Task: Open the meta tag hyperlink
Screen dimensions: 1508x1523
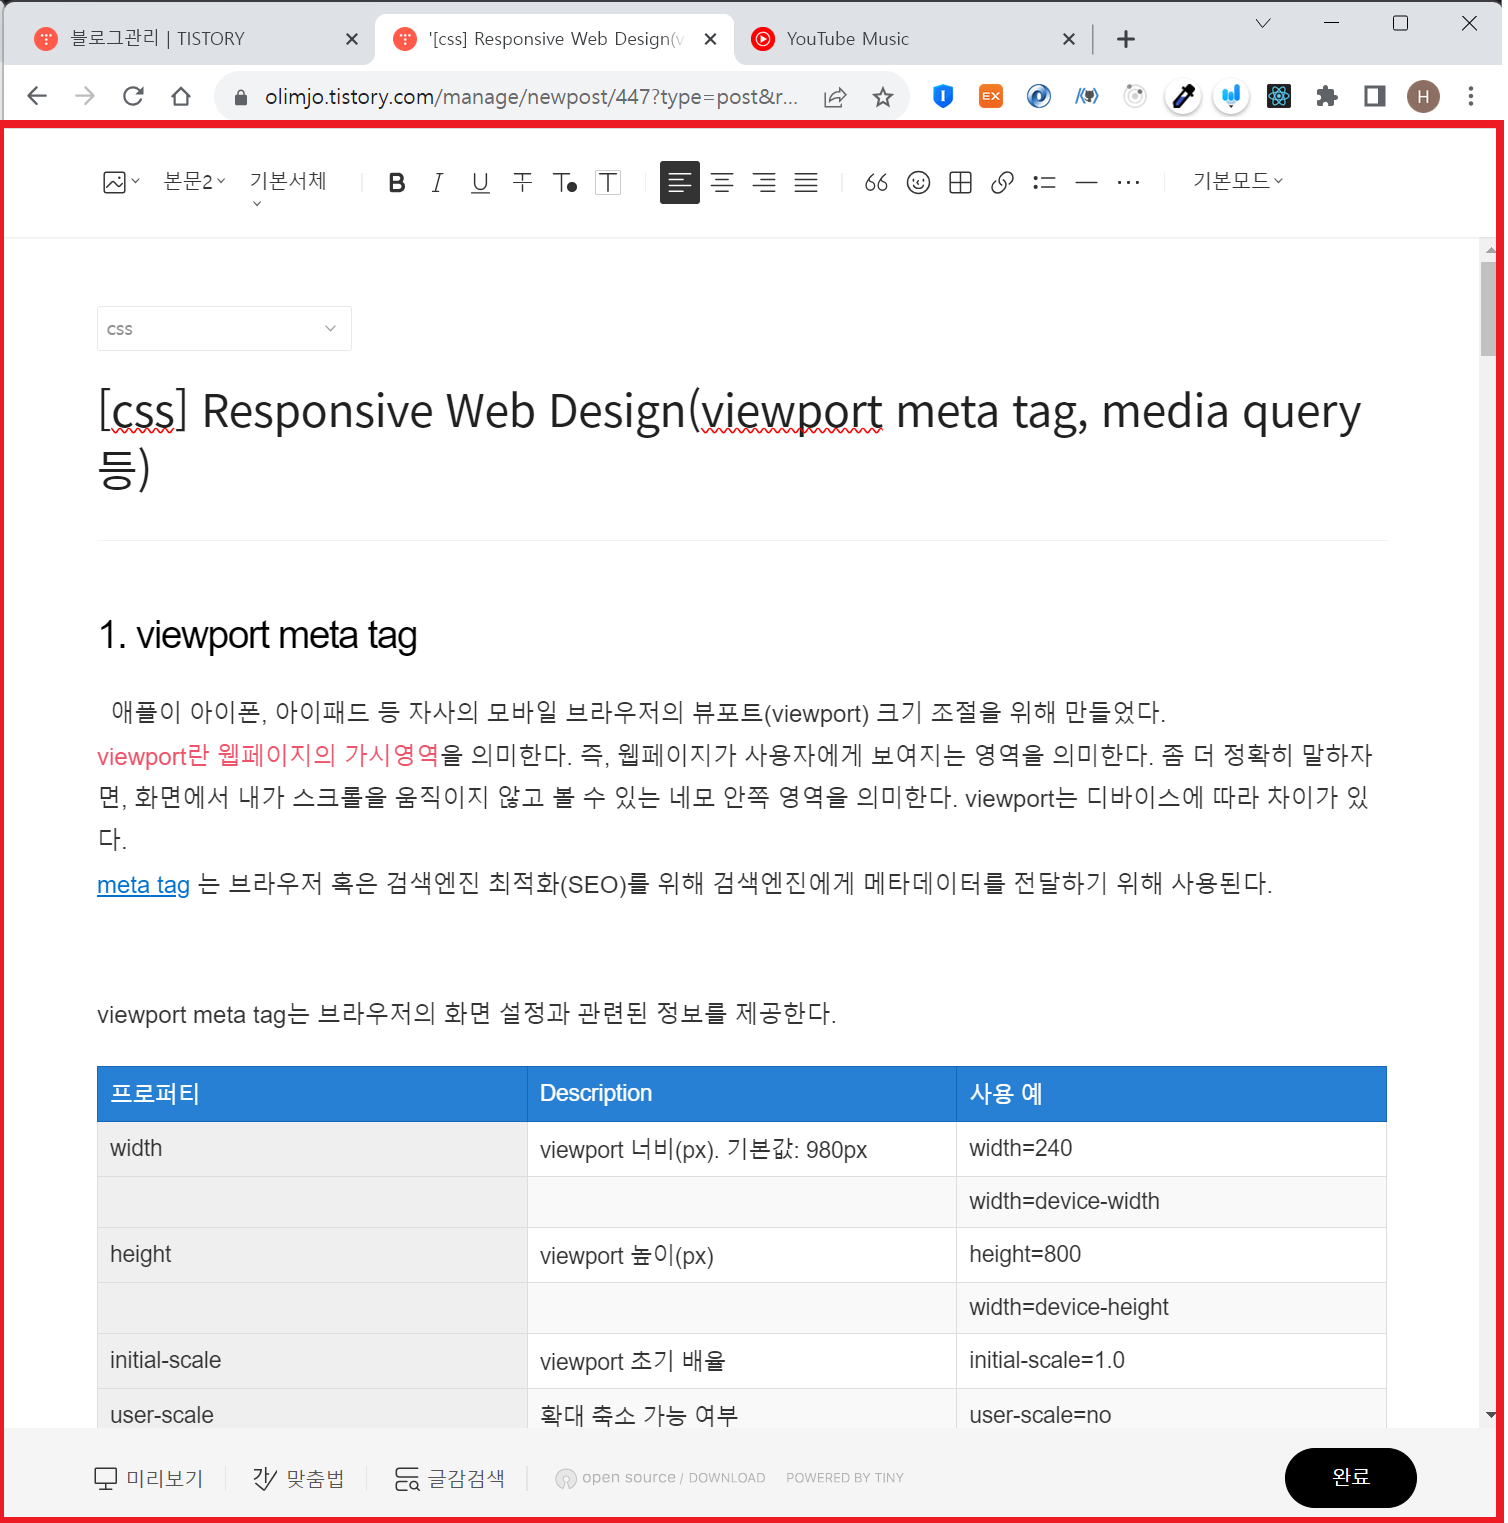Action: (x=142, y=884)
